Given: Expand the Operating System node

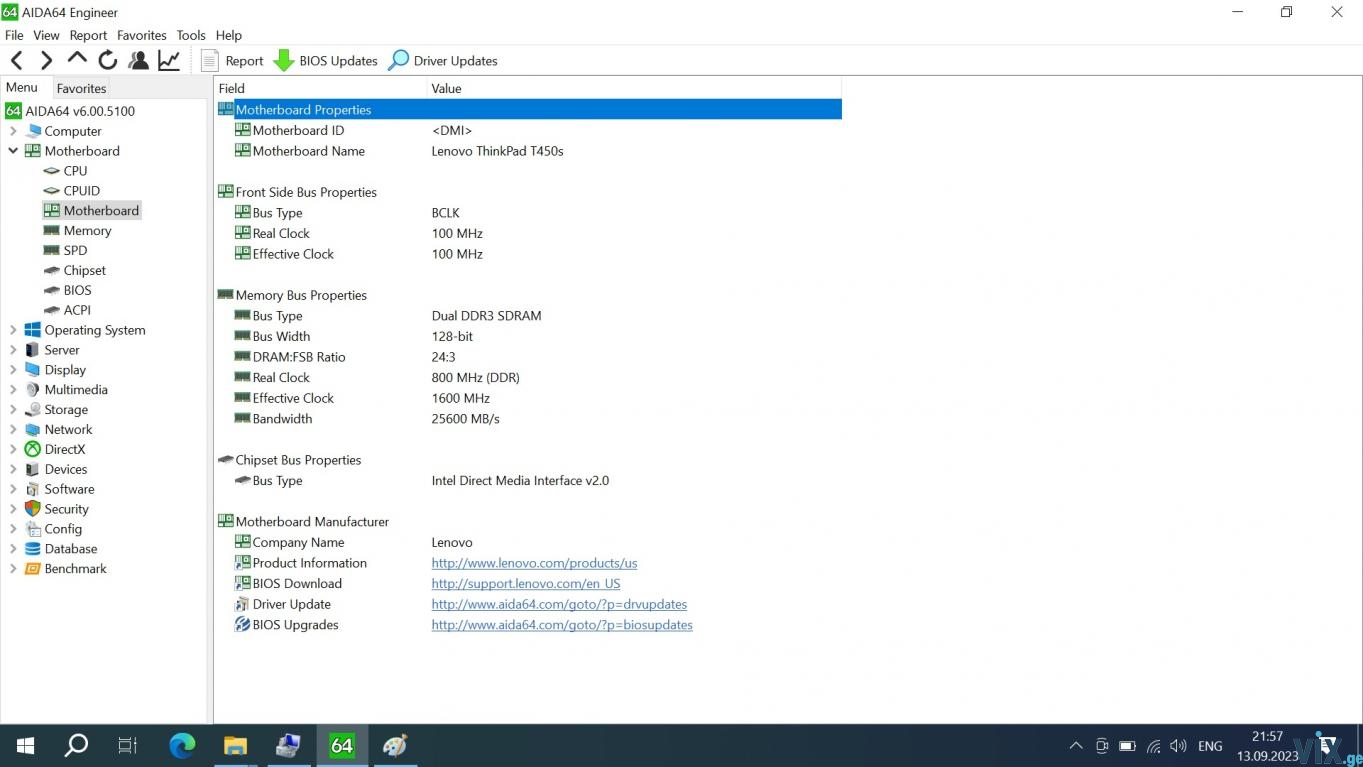Looking at the screenshot, I should (x=13, y=330).
